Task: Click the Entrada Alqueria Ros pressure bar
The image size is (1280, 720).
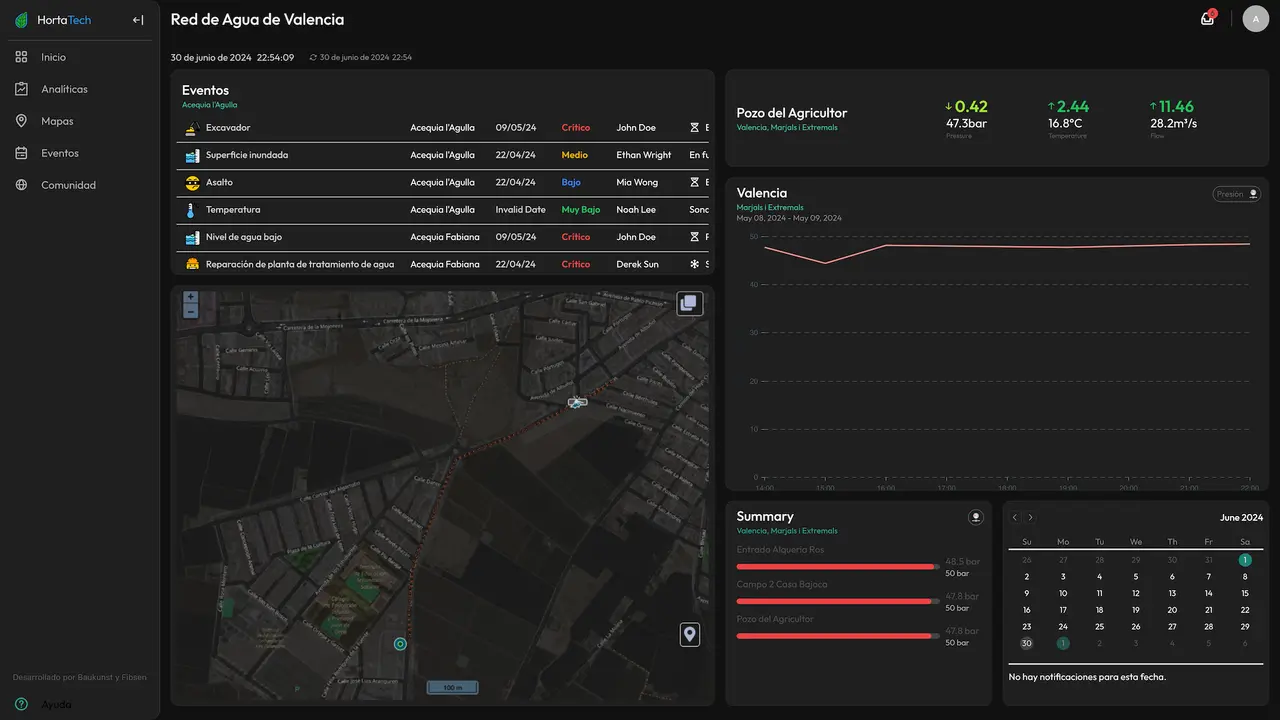Action: [837, 567]
